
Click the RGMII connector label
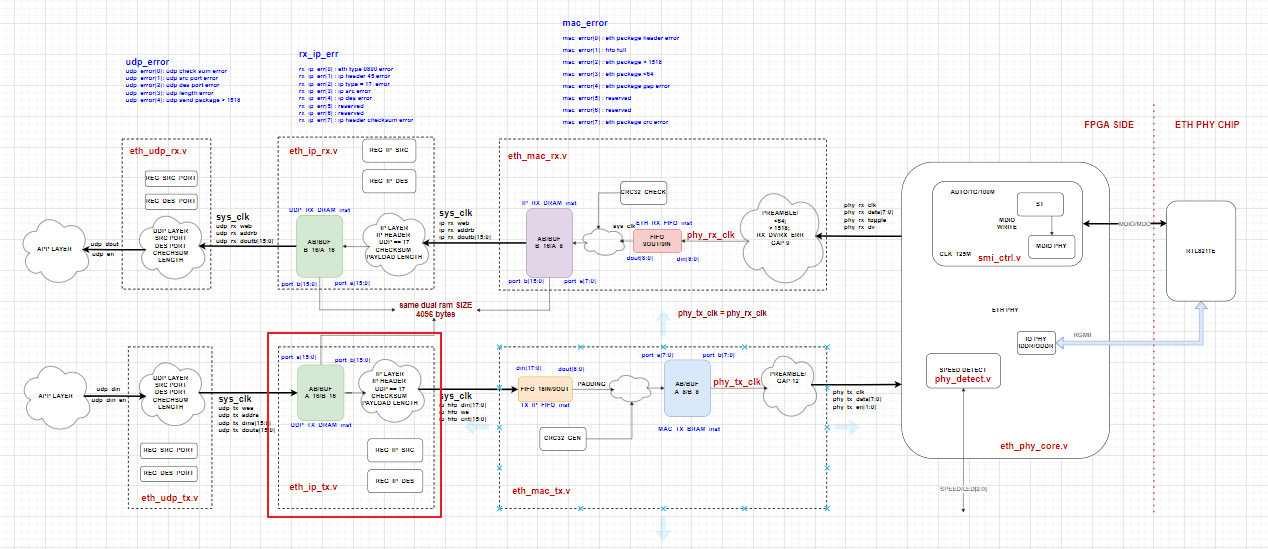[x=1083, y=335]
